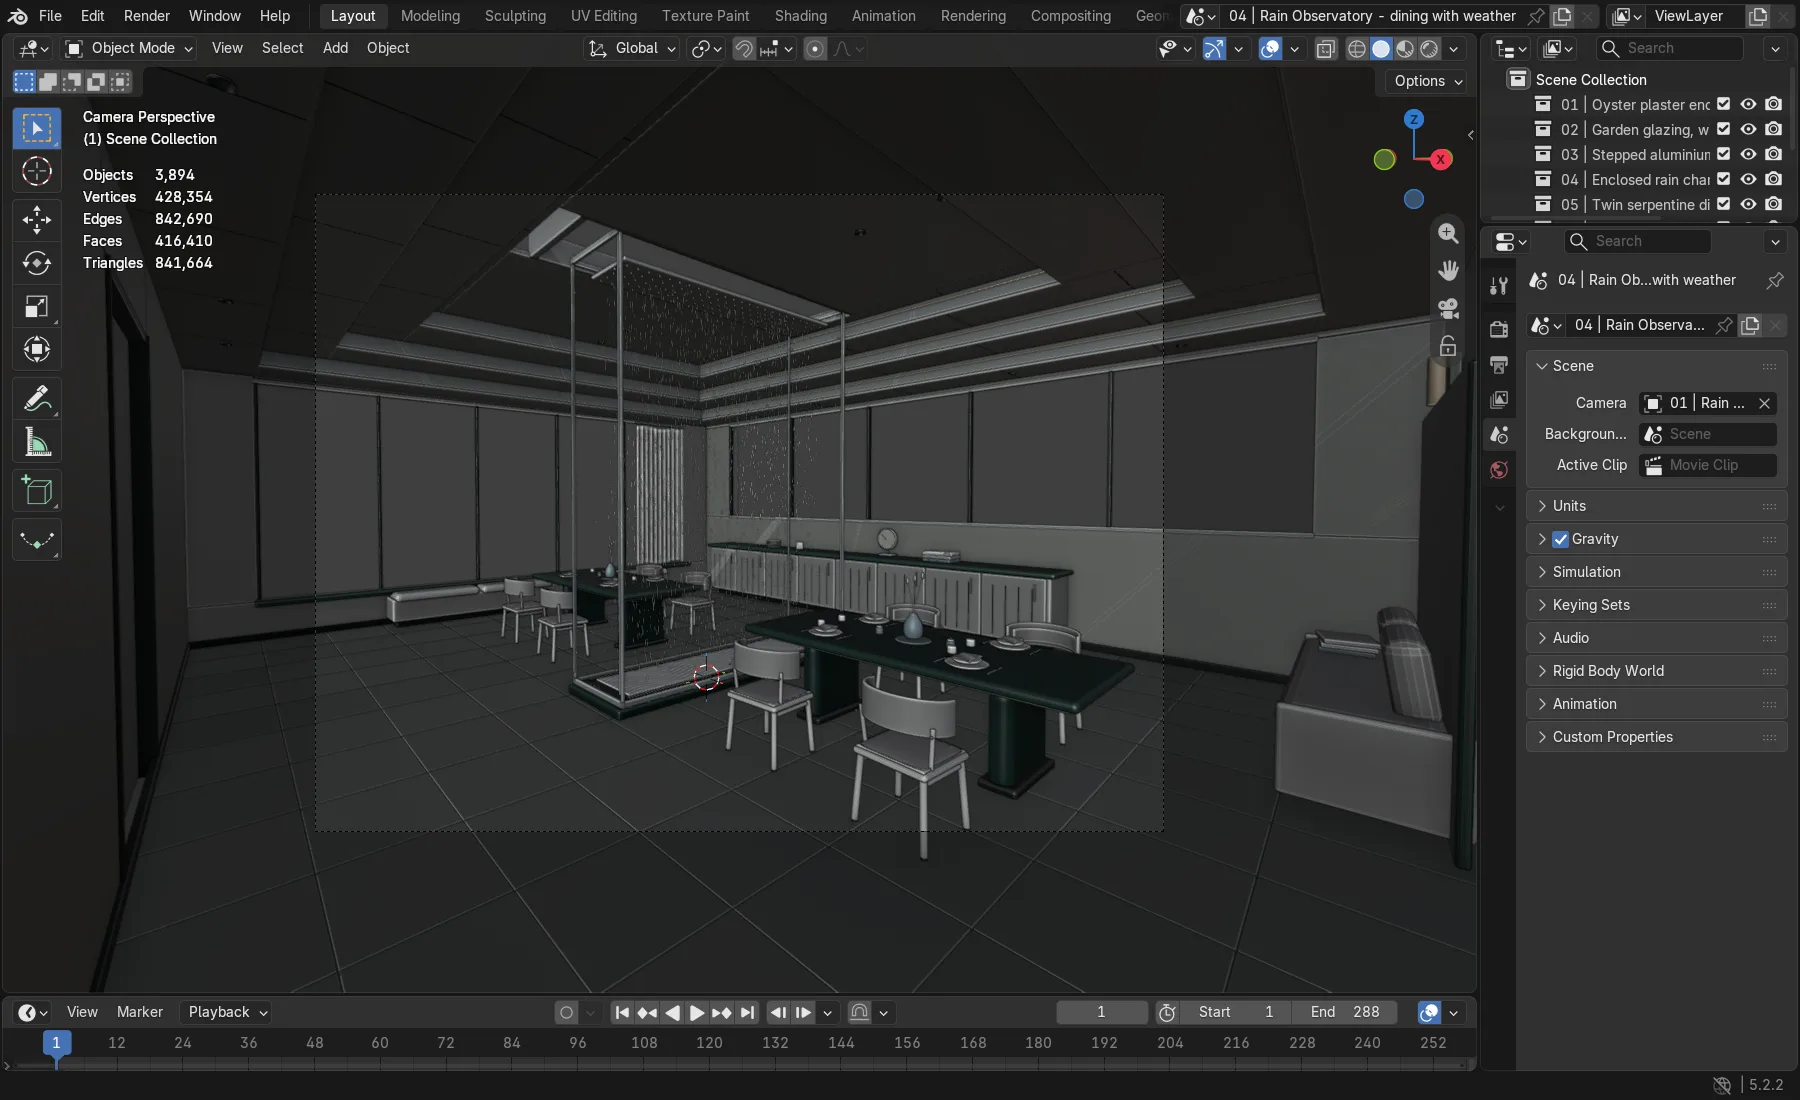Hide collection 01 Oyster plaster via eye

coord(1748,104)
